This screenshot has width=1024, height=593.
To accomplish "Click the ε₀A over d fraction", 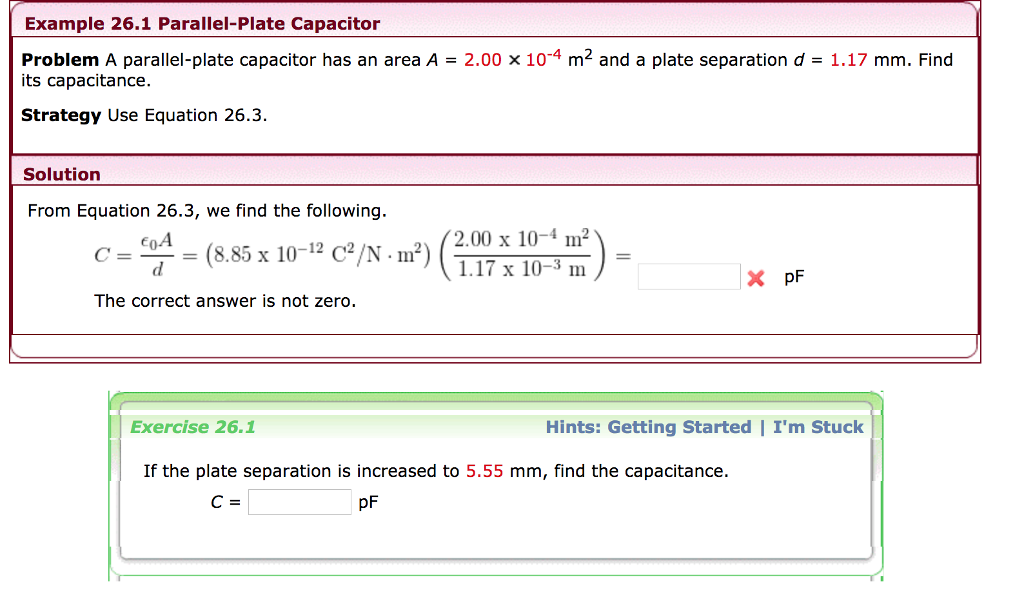I will tap(156, 255).
